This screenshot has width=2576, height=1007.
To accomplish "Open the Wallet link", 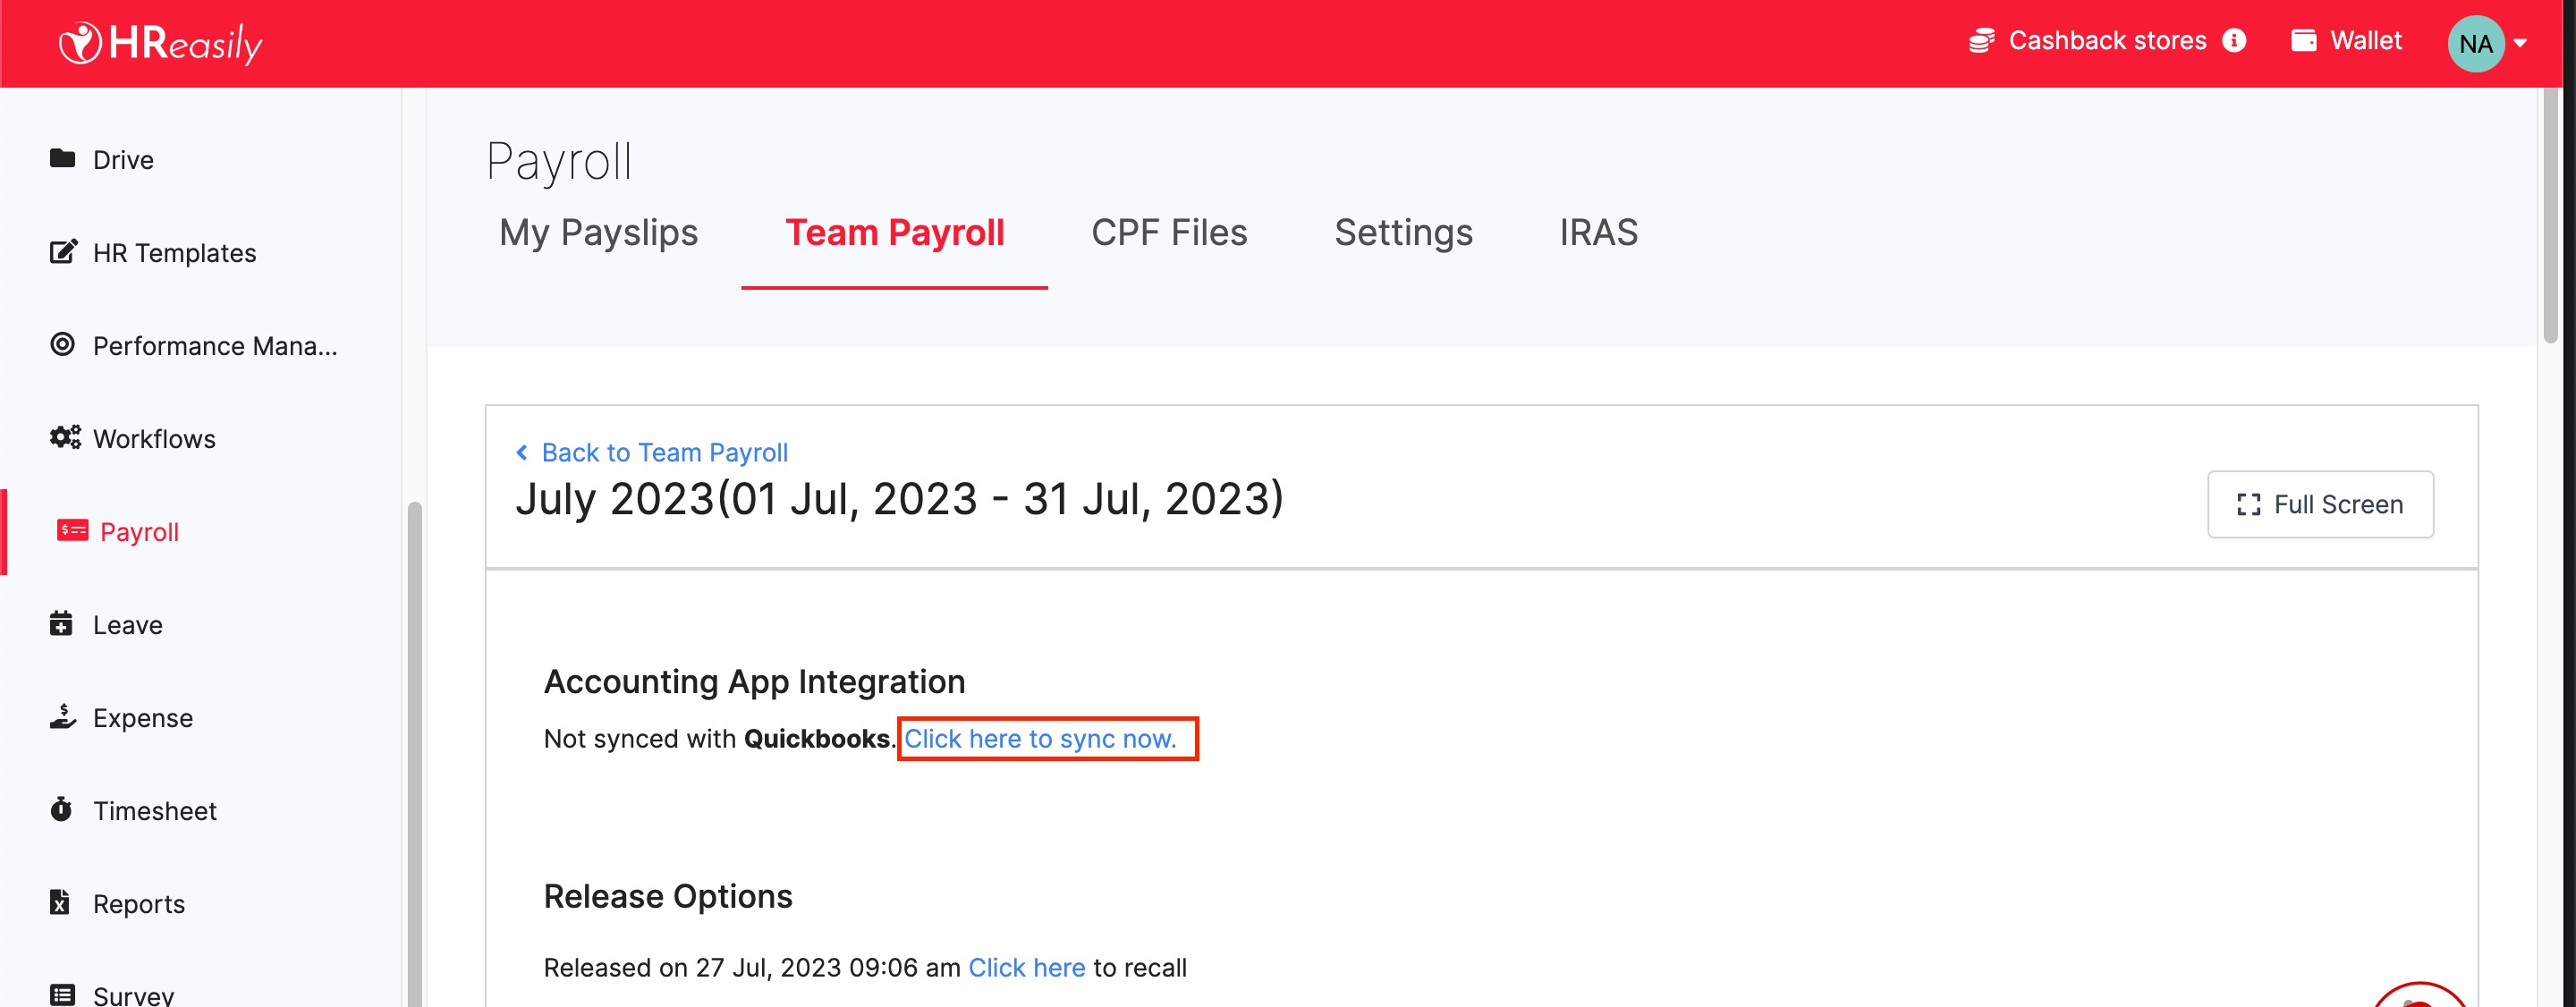I will pyautogui.click(x=2365, y=41).
